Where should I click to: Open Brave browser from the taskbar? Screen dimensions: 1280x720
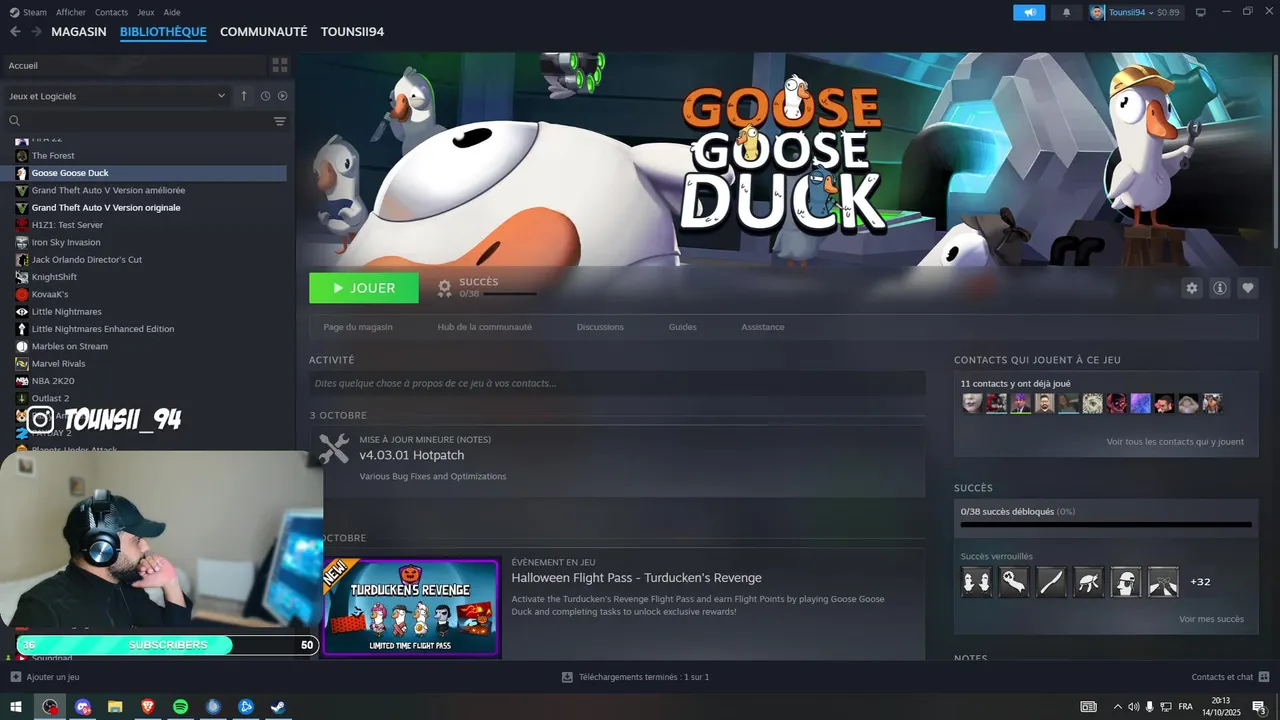tap(148, 707)
